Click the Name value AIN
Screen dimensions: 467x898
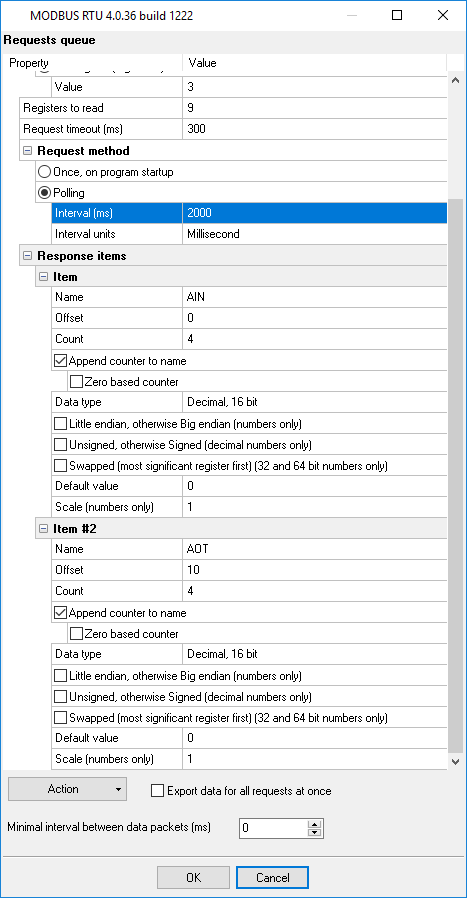coord(315,297)
